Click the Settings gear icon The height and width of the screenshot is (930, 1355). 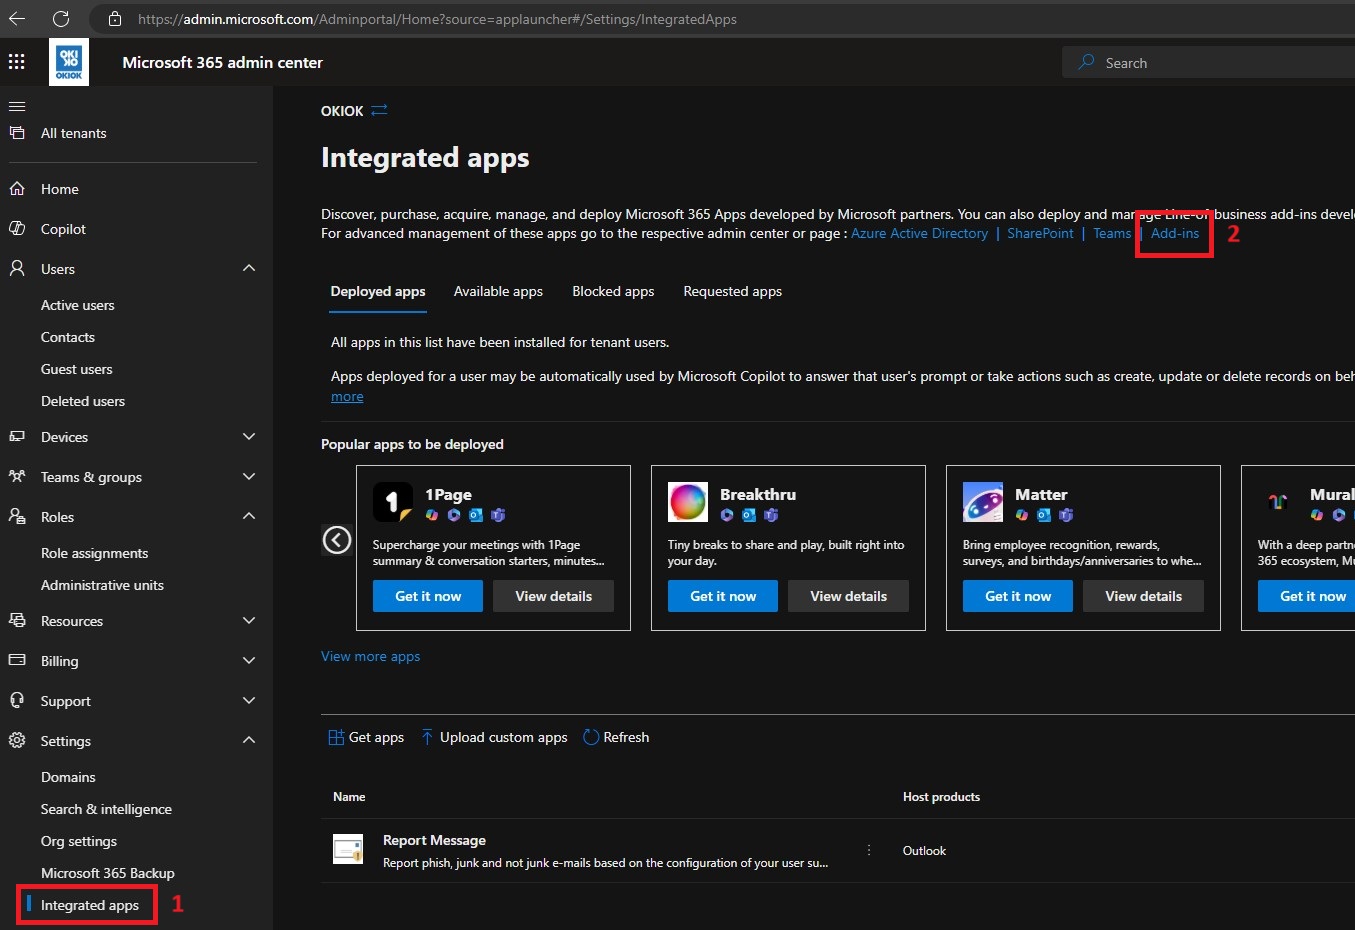coord(17,741)
